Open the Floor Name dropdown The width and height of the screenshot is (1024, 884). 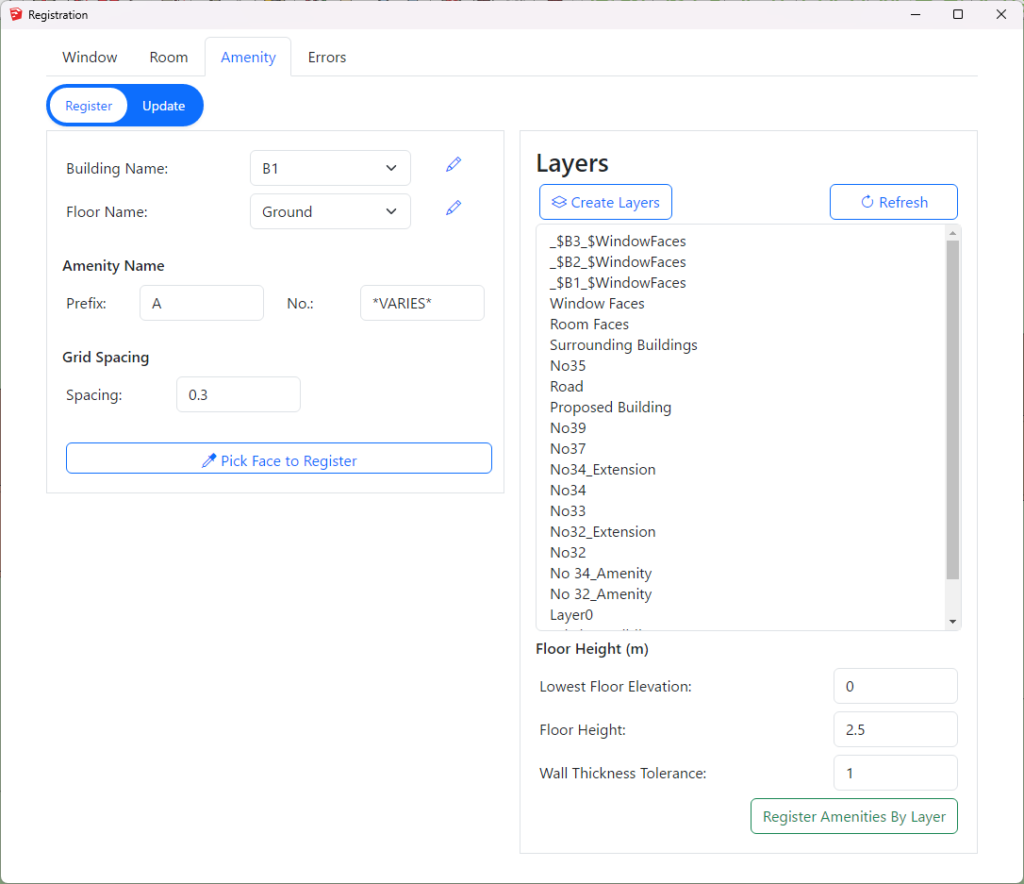pyautogui.click(x=330, y=212)
